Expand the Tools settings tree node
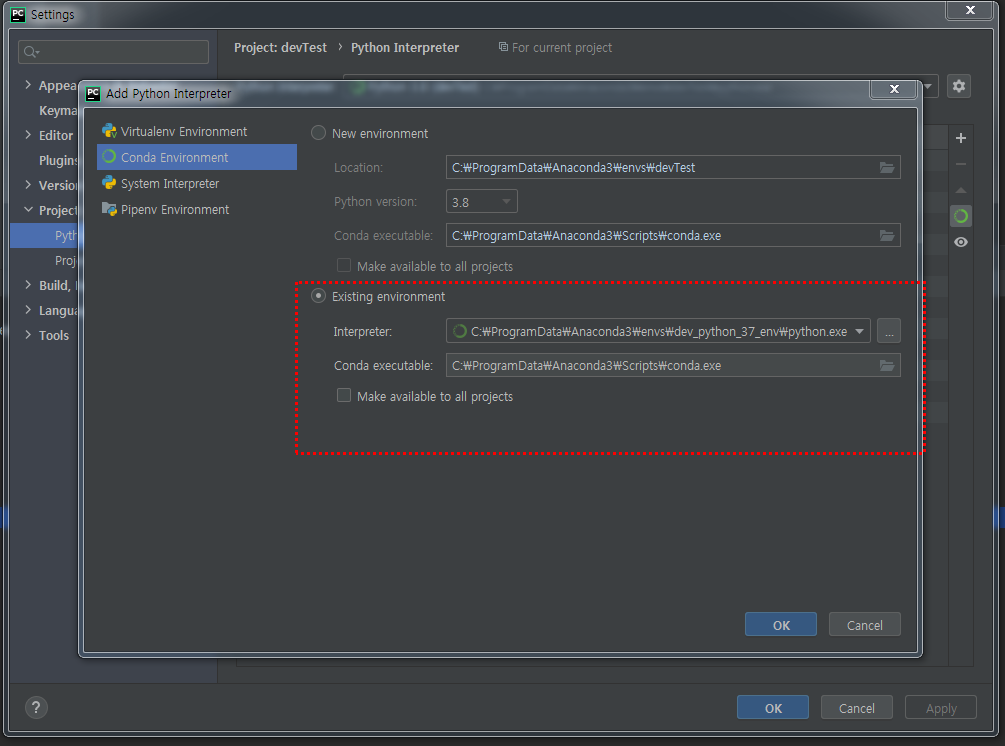This screenshot has width=1005, height=746. (x=28, y=335)
